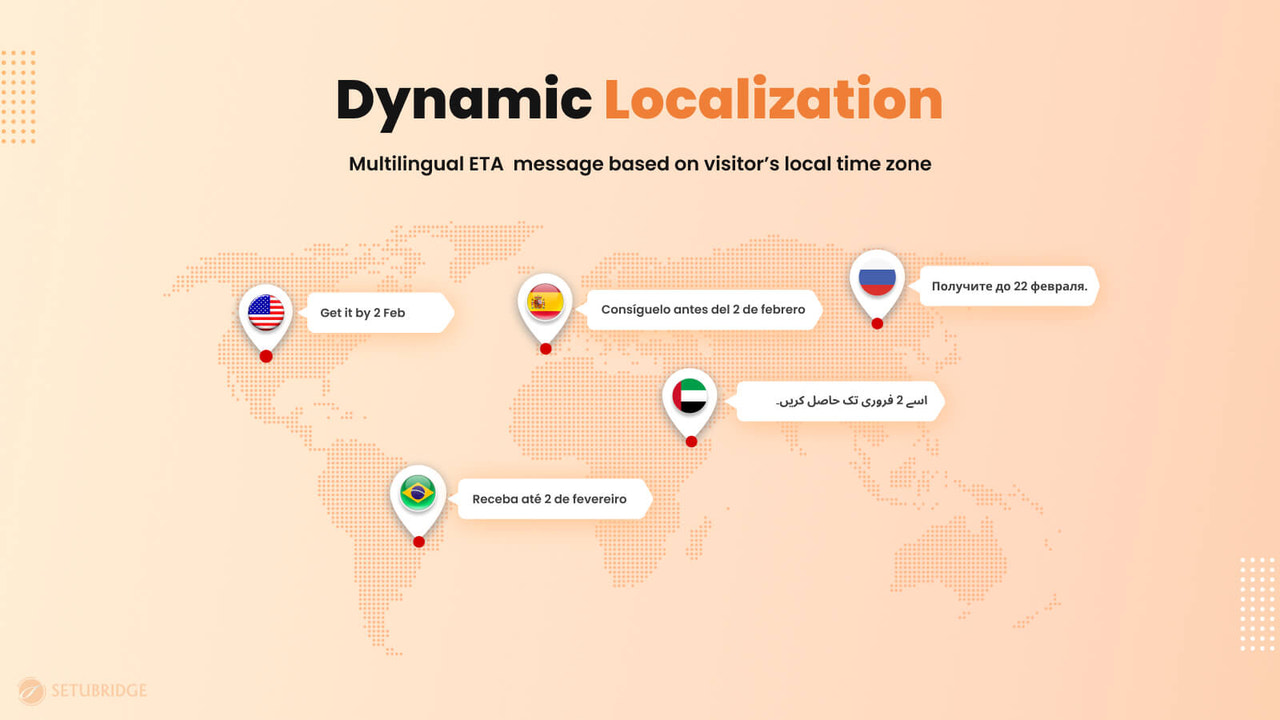Click the red dot below the US pin
The height and width of the screenshot is (720, 1280).
[266, 354]
